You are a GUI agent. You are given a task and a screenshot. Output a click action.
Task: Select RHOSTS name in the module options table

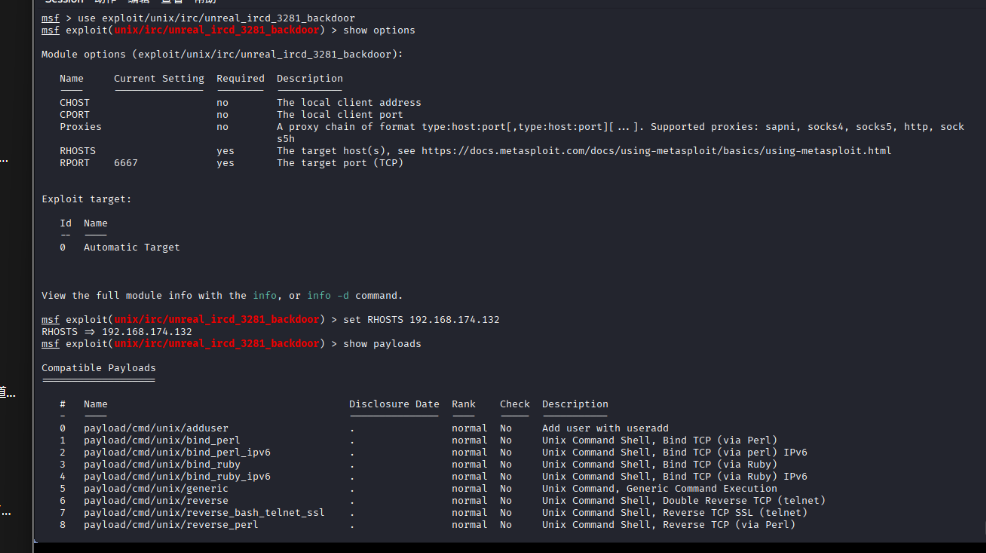pos(78,151)
